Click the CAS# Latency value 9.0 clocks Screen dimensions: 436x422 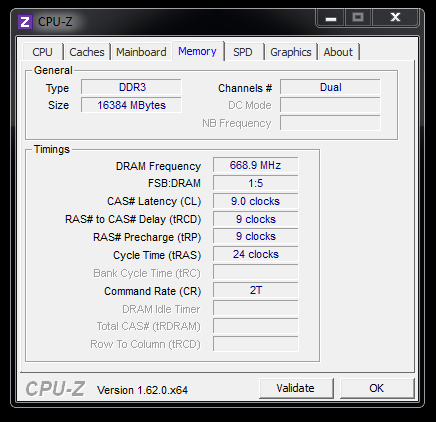[x=256, y=201]
